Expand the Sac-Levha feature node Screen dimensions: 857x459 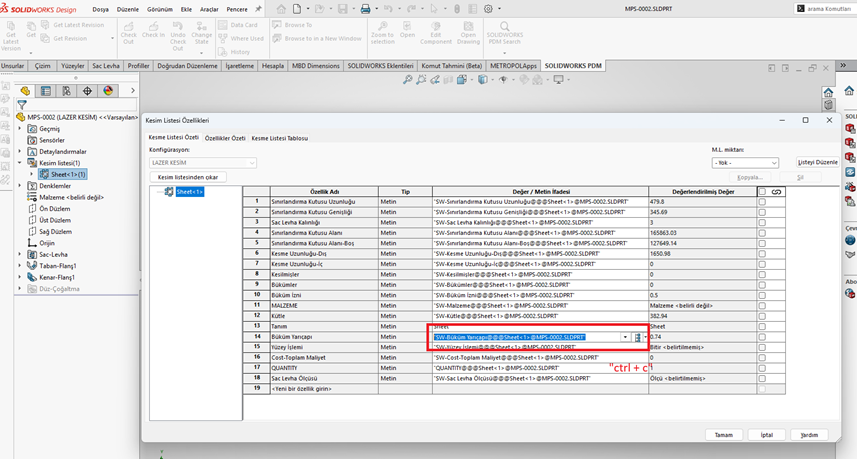point(20,254)
